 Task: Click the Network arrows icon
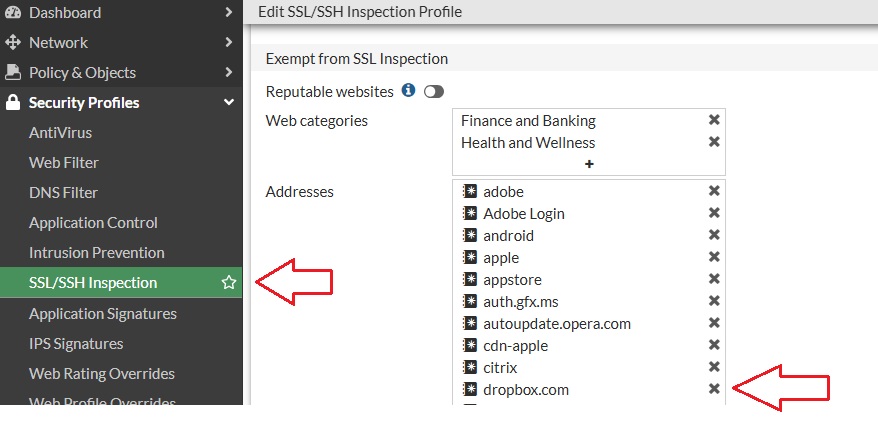pyautogui.click(x=12, y=43)
